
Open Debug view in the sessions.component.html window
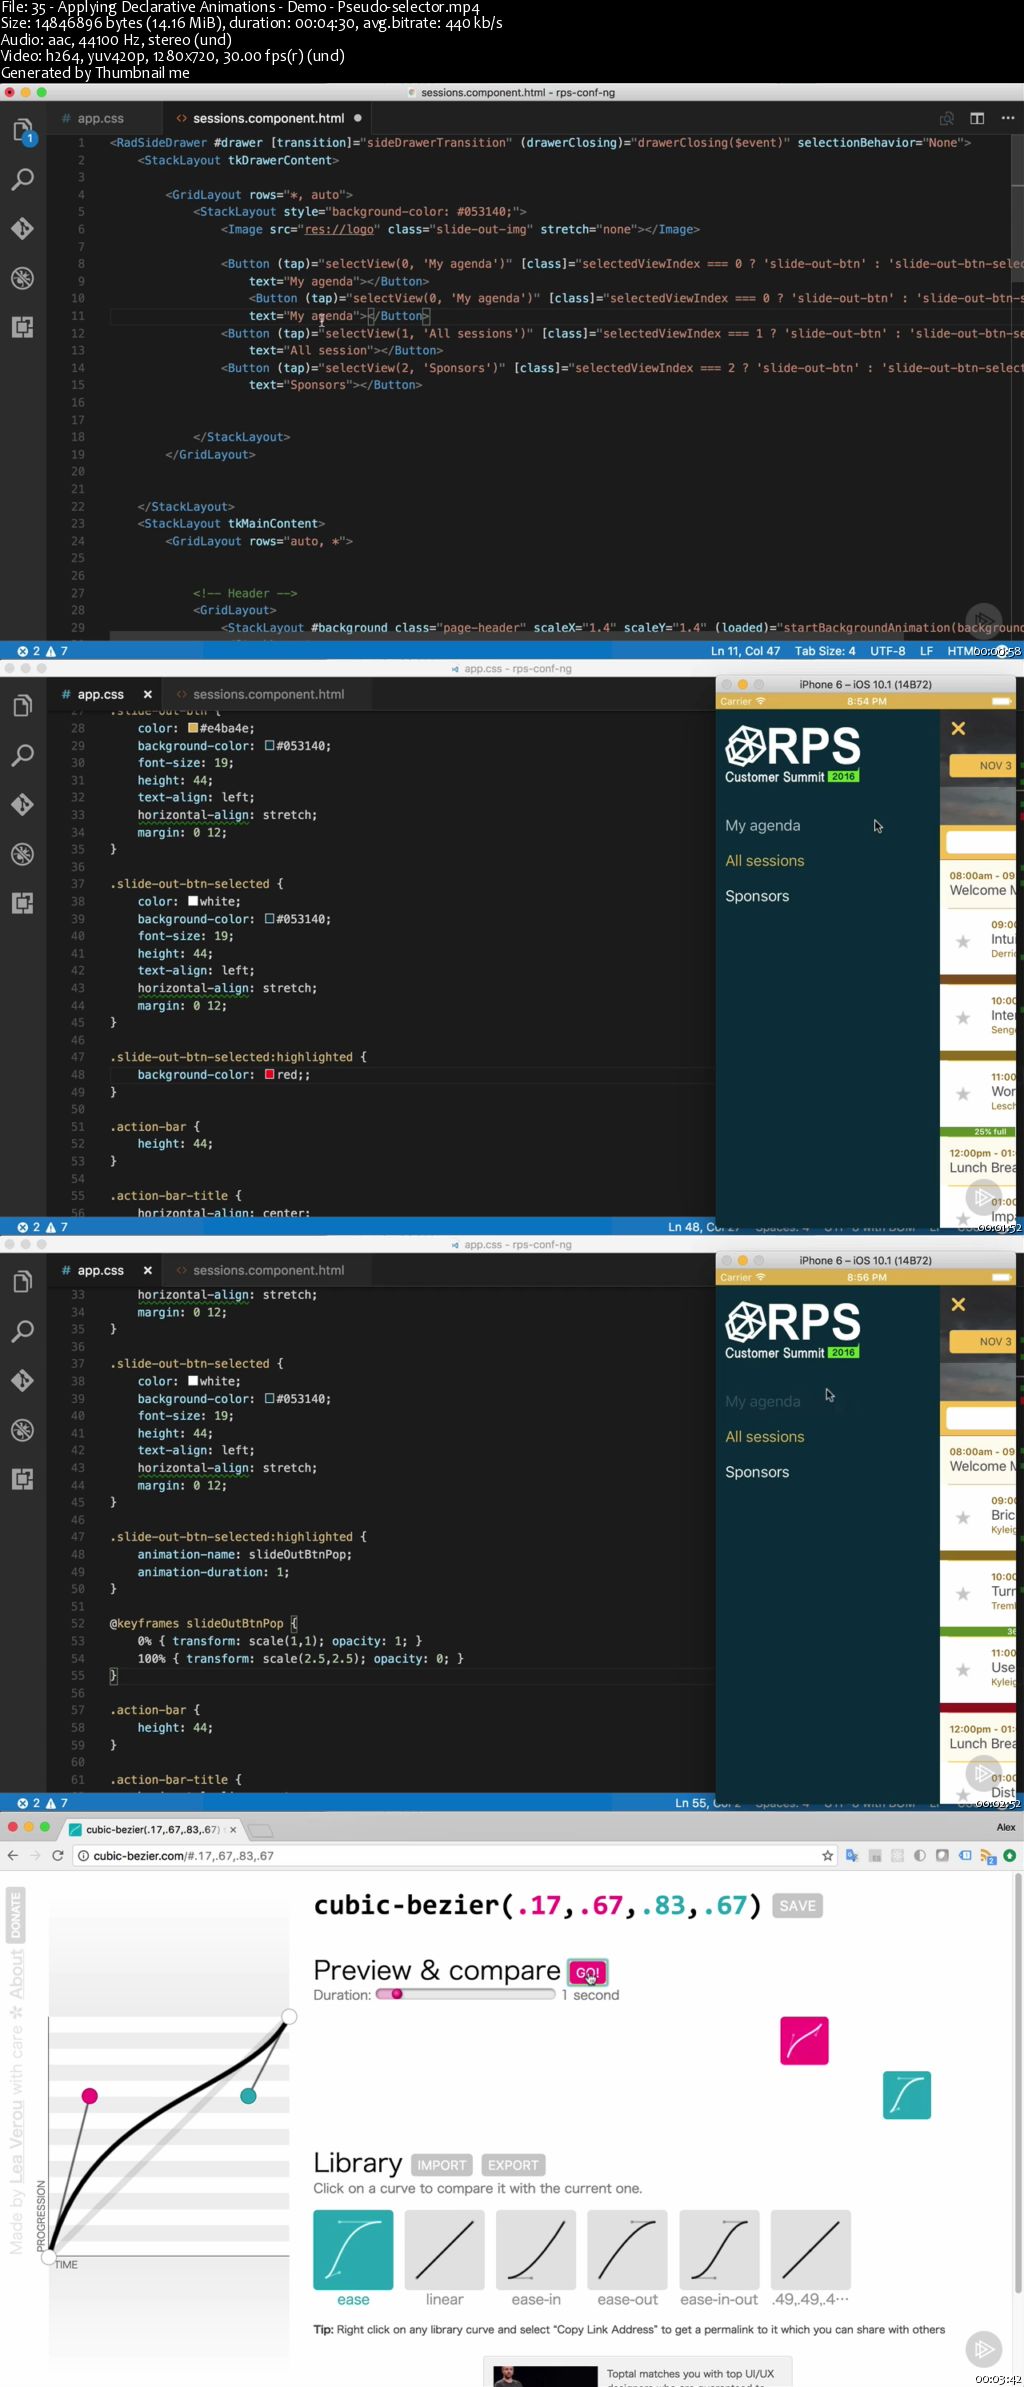click(x=22, y=278)
